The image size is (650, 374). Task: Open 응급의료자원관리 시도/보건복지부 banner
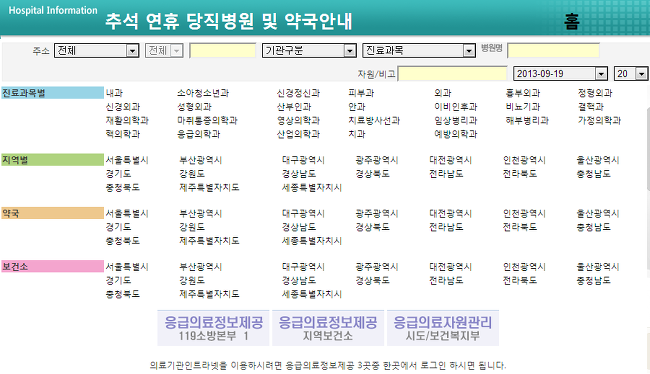pyautogui.click(x=443, y=328)
